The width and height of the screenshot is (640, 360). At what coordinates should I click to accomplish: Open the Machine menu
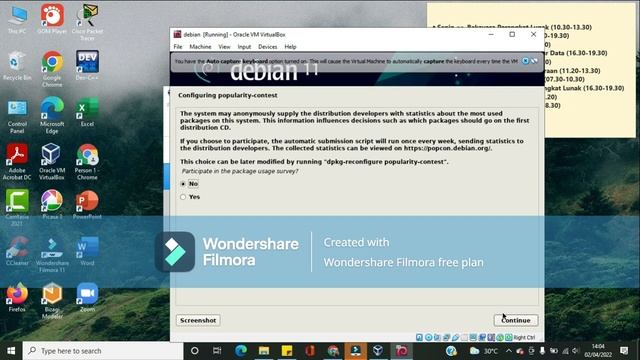[200, 47]
